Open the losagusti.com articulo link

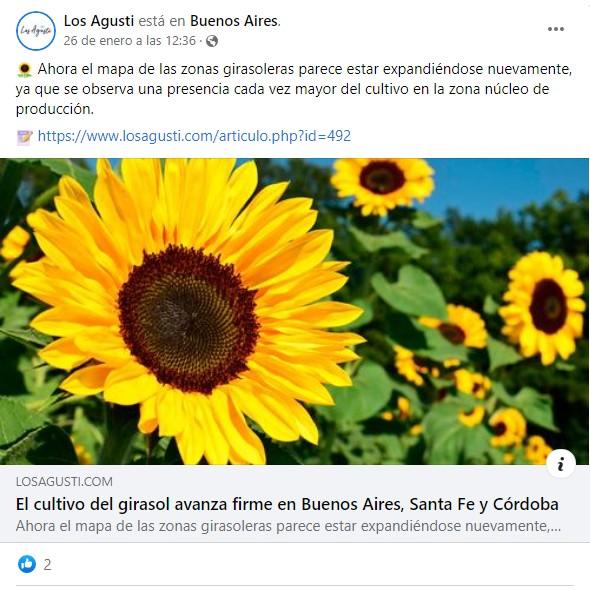coord(194,136)
